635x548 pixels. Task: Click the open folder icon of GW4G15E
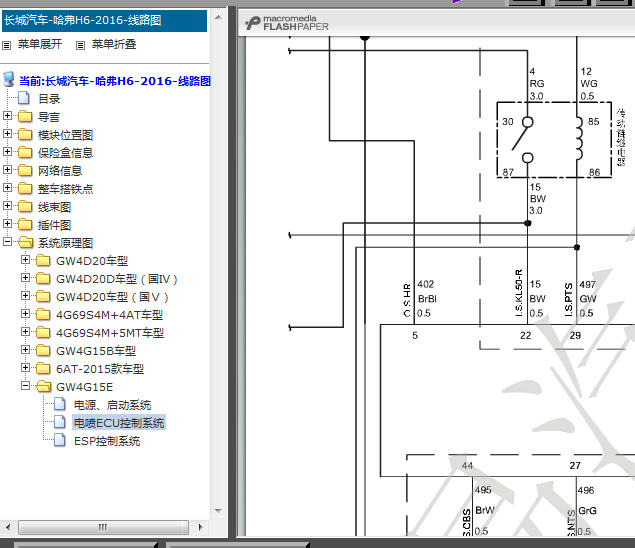(x=44, y=386)
